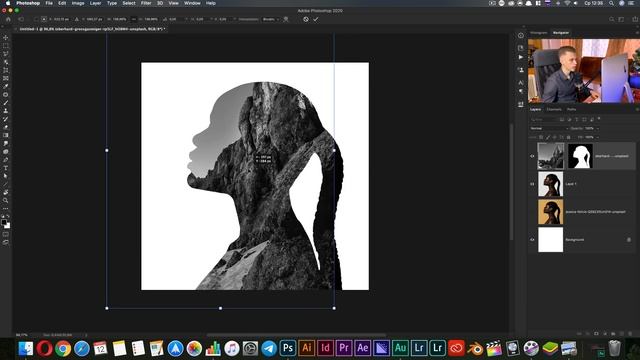
Task: Open Google Chrome from the Dock
Action: coord(63,348)
